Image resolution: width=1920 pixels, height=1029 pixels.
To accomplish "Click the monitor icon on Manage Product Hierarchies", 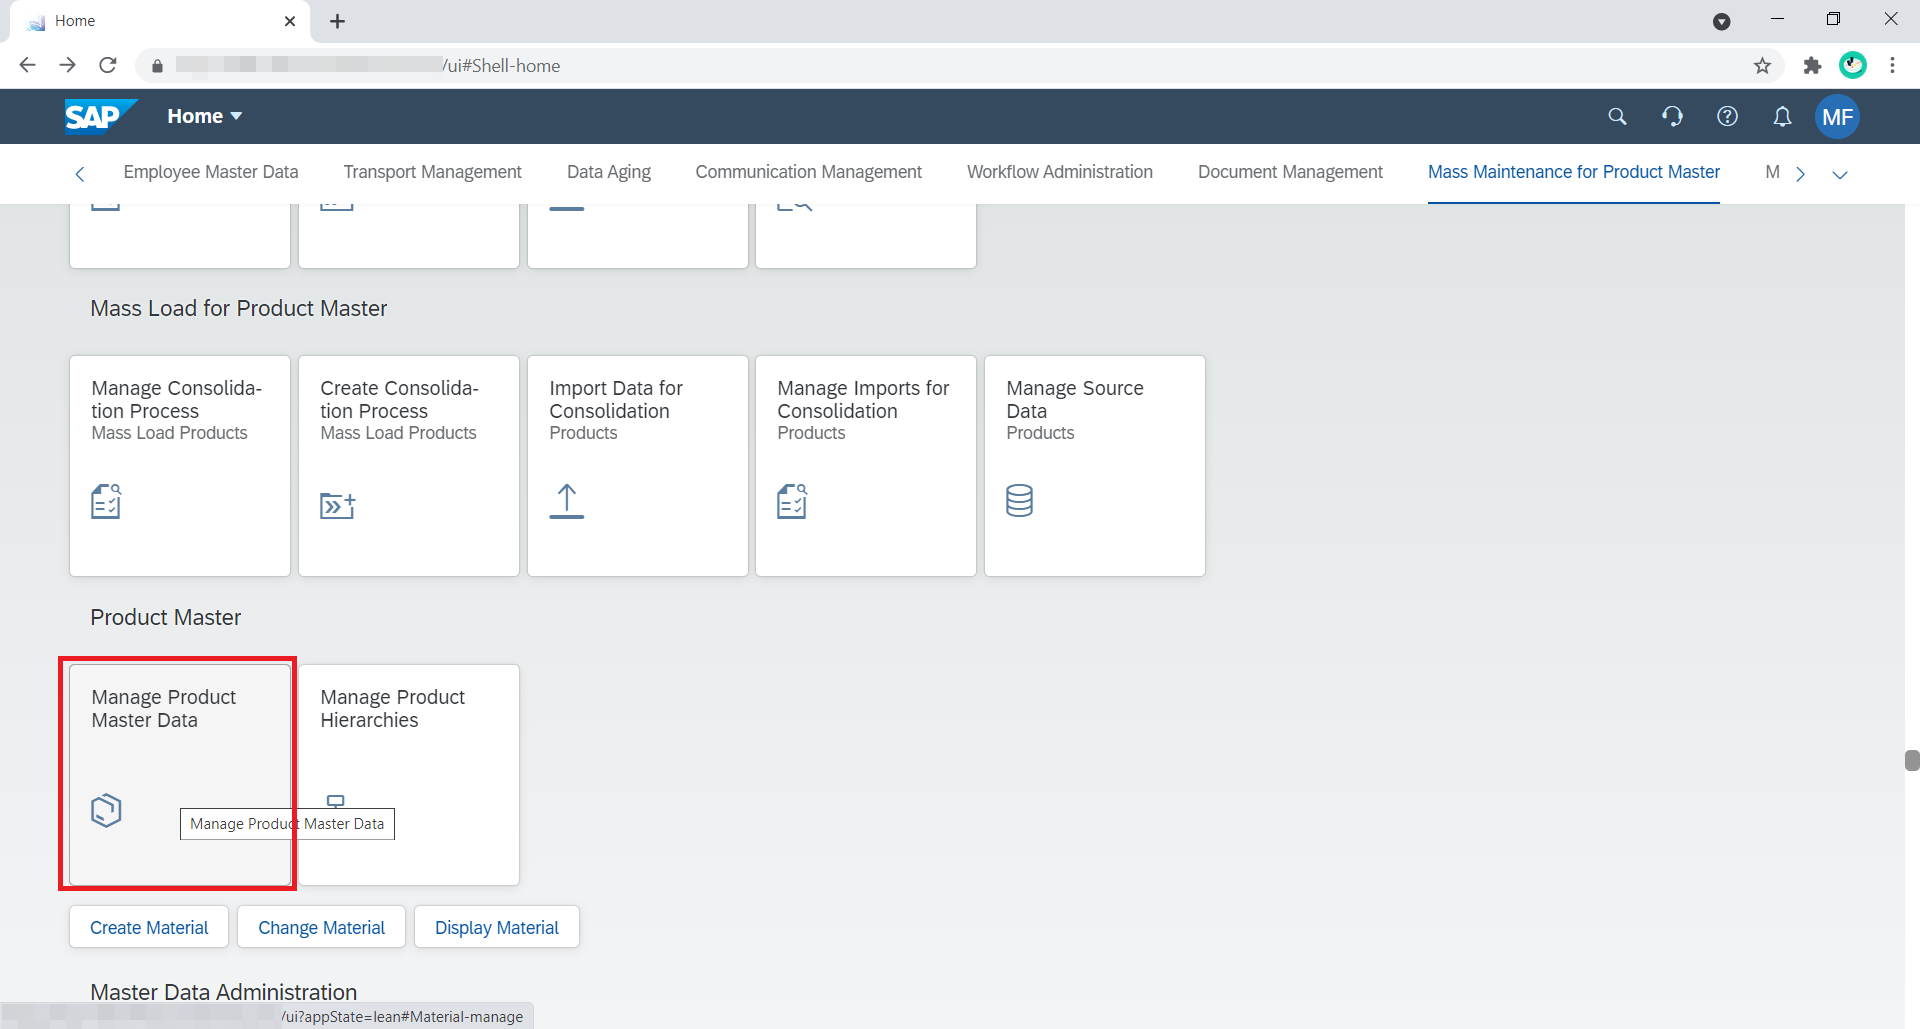I will point(335,800).
